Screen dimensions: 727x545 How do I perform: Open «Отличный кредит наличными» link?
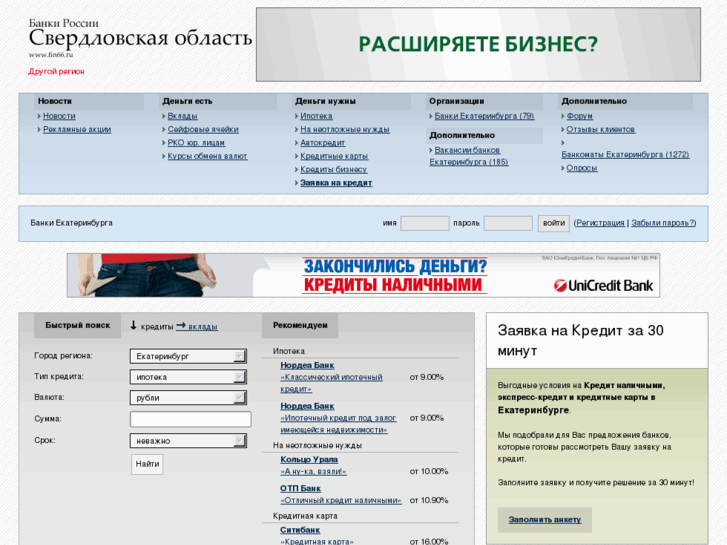[341, 500]
